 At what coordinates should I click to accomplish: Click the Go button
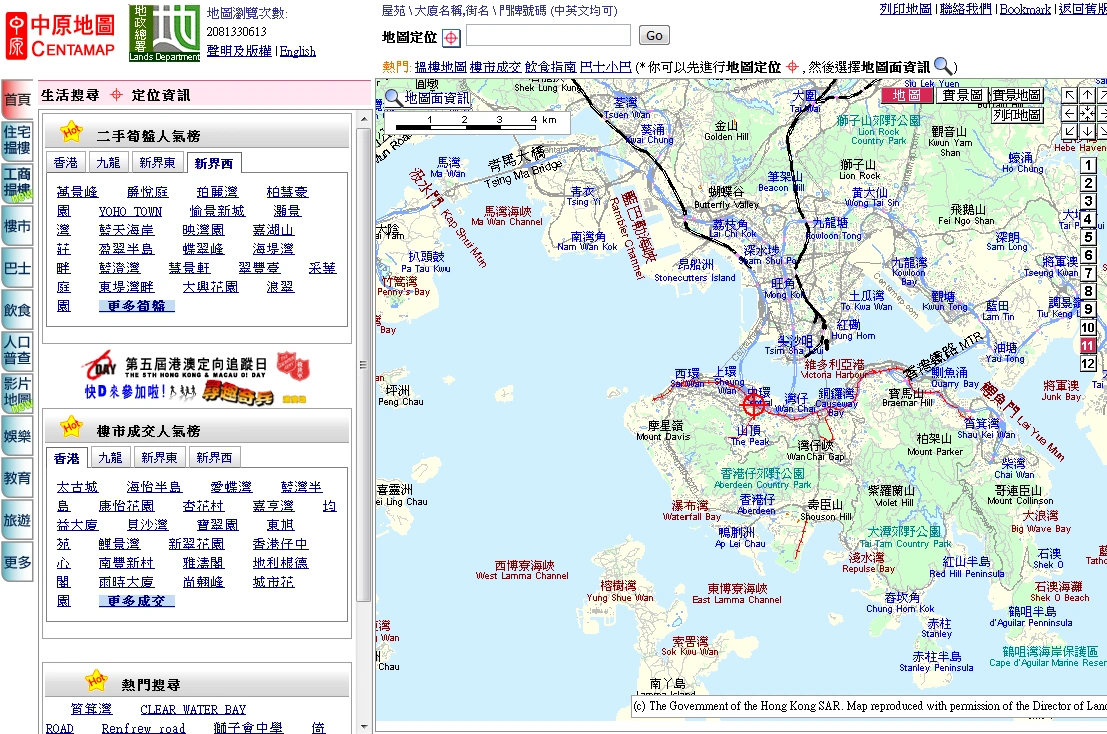tap(654, 35)
